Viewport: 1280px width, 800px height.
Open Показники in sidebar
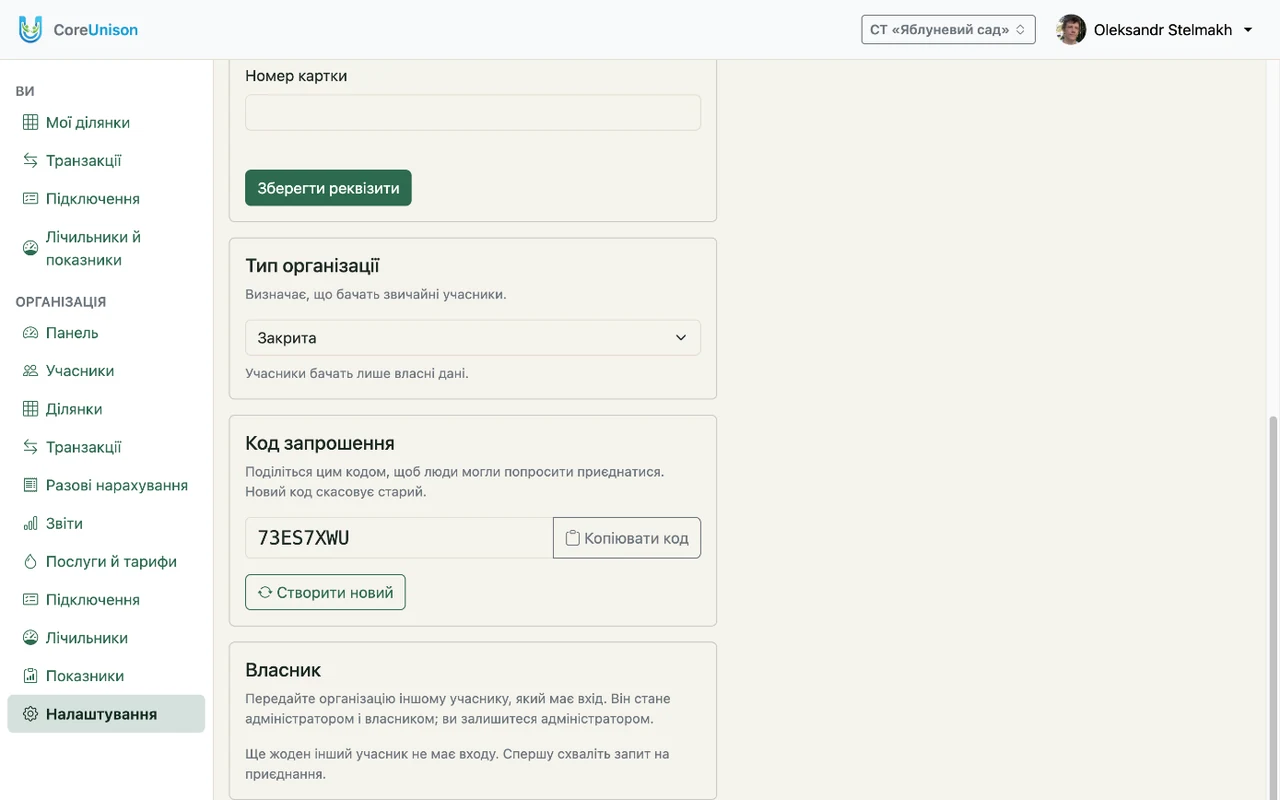point(106,676)
